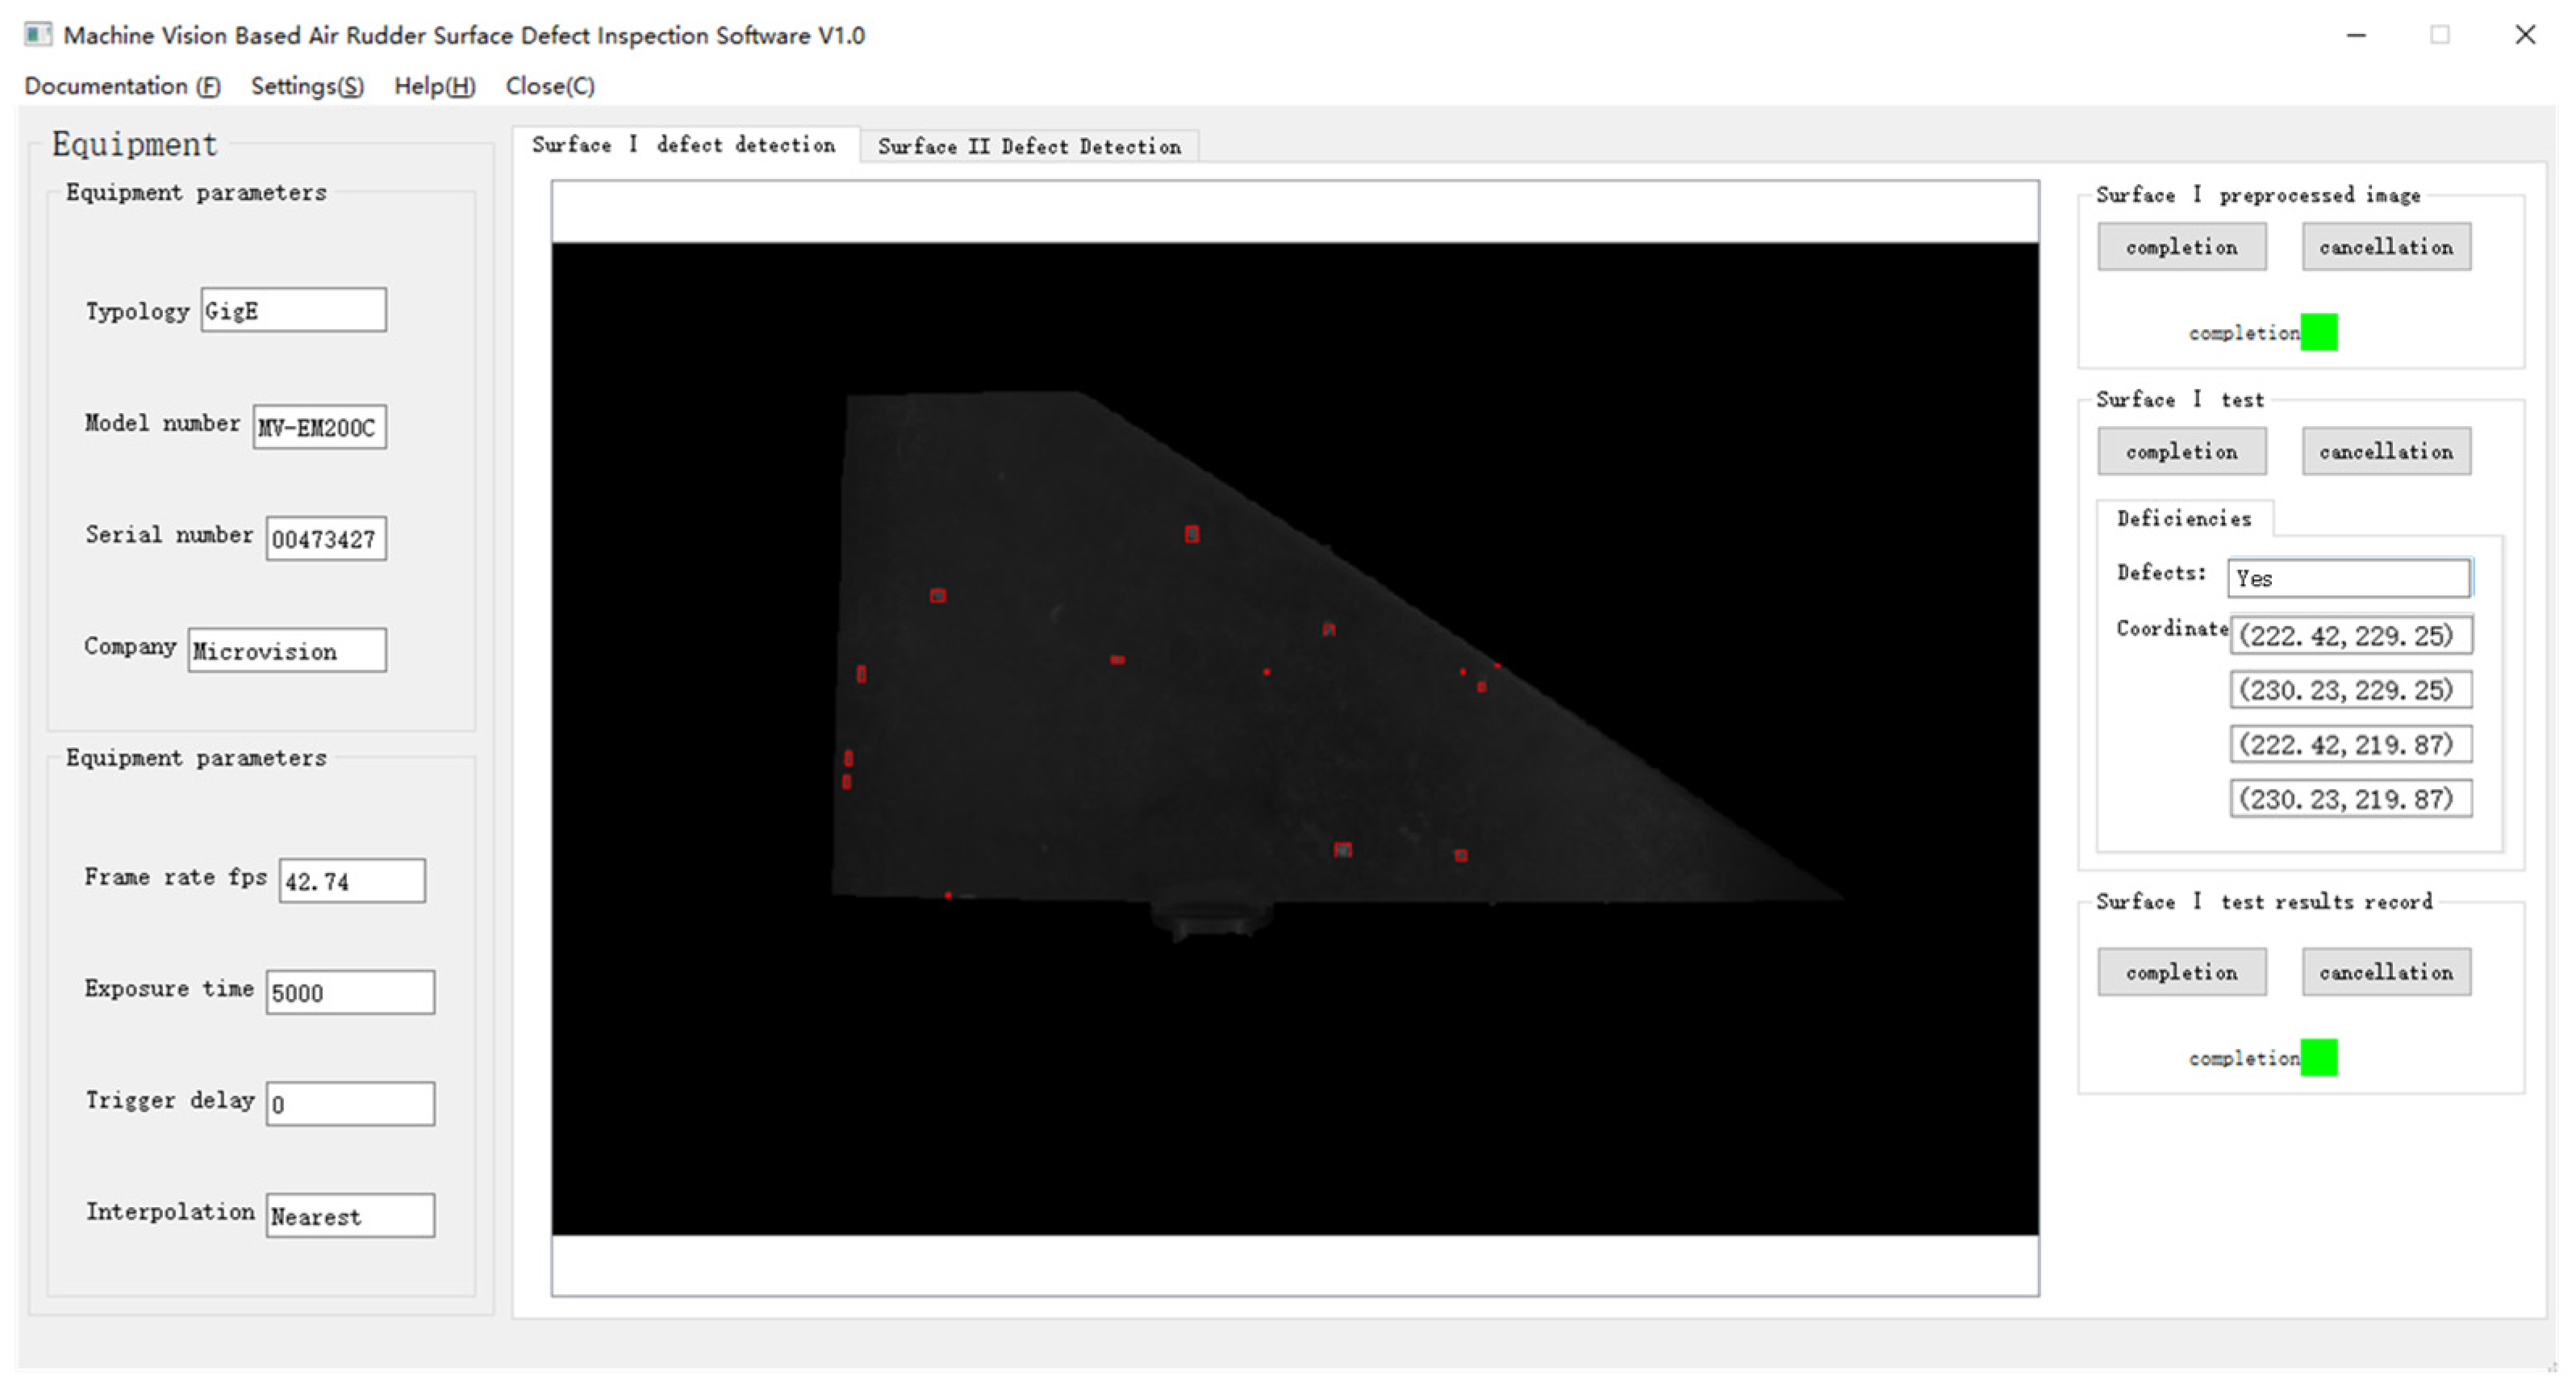This screenshot has height=1391, width=2576.
Task: Click the green preprocessed image completion indicator
Action: click(2318, 332)
